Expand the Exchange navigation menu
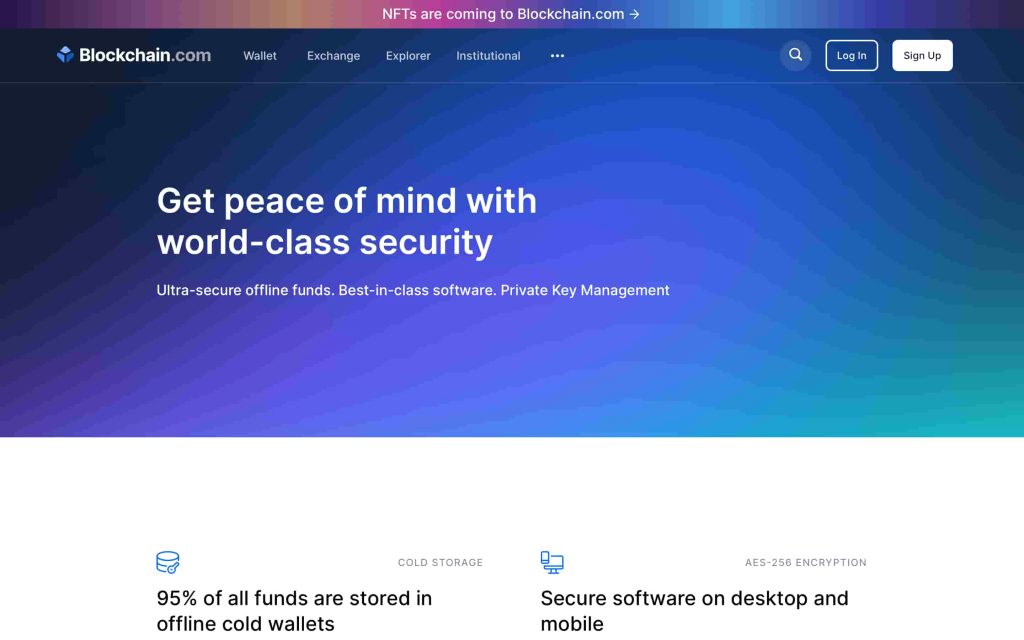 point(333,56)
